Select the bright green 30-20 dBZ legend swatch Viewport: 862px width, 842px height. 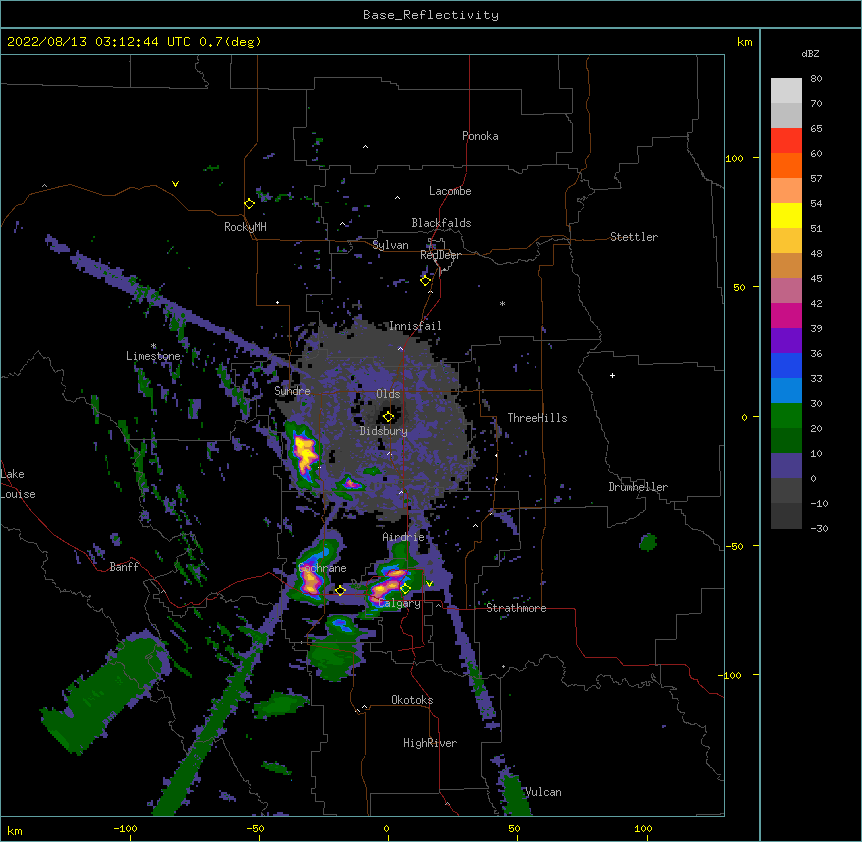786,416
